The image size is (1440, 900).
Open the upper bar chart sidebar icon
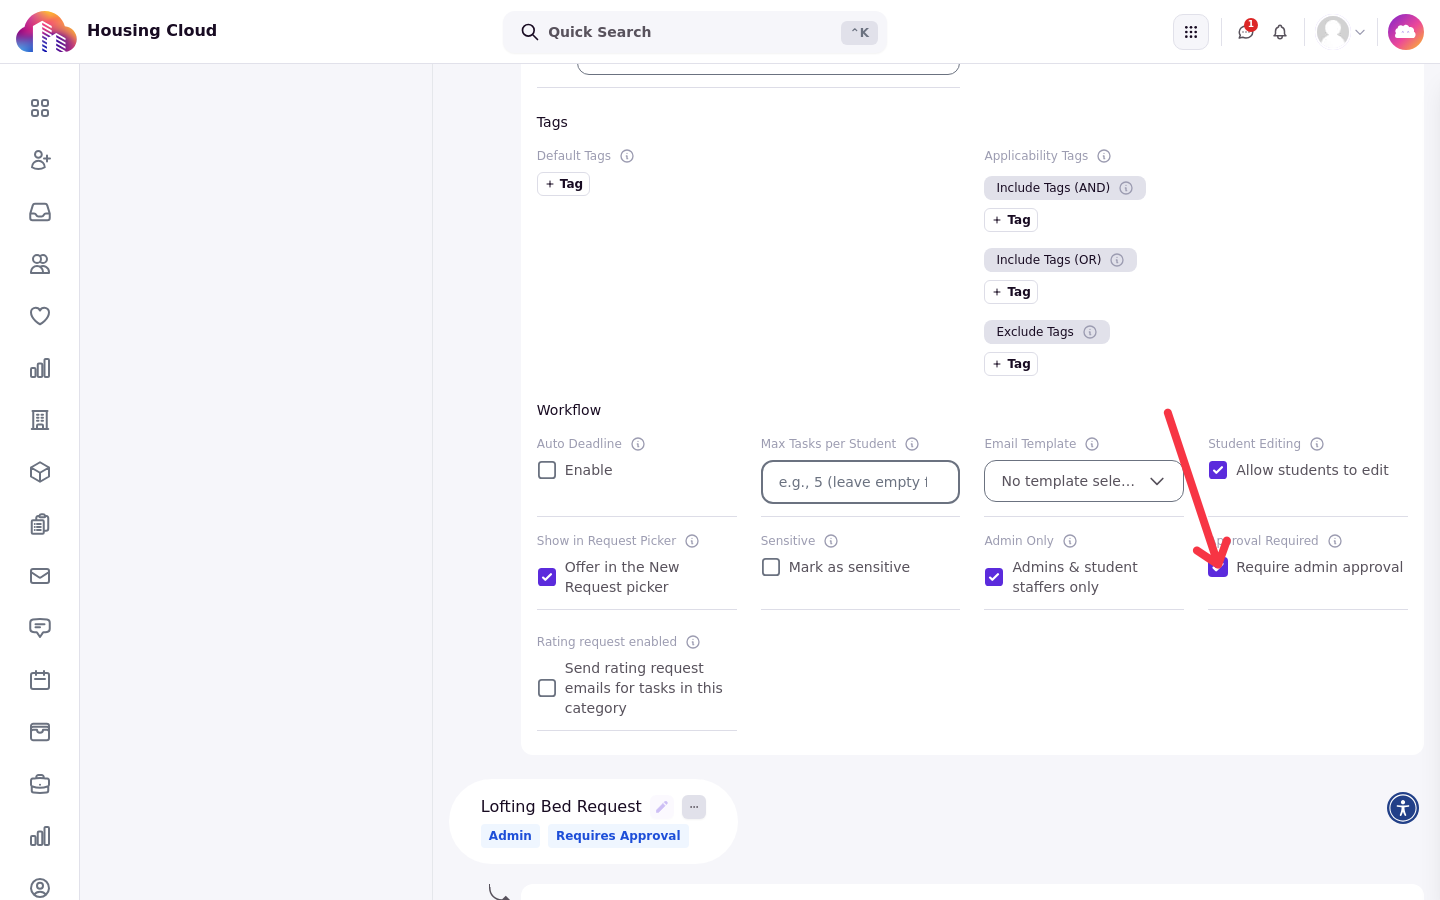[40, 368]
